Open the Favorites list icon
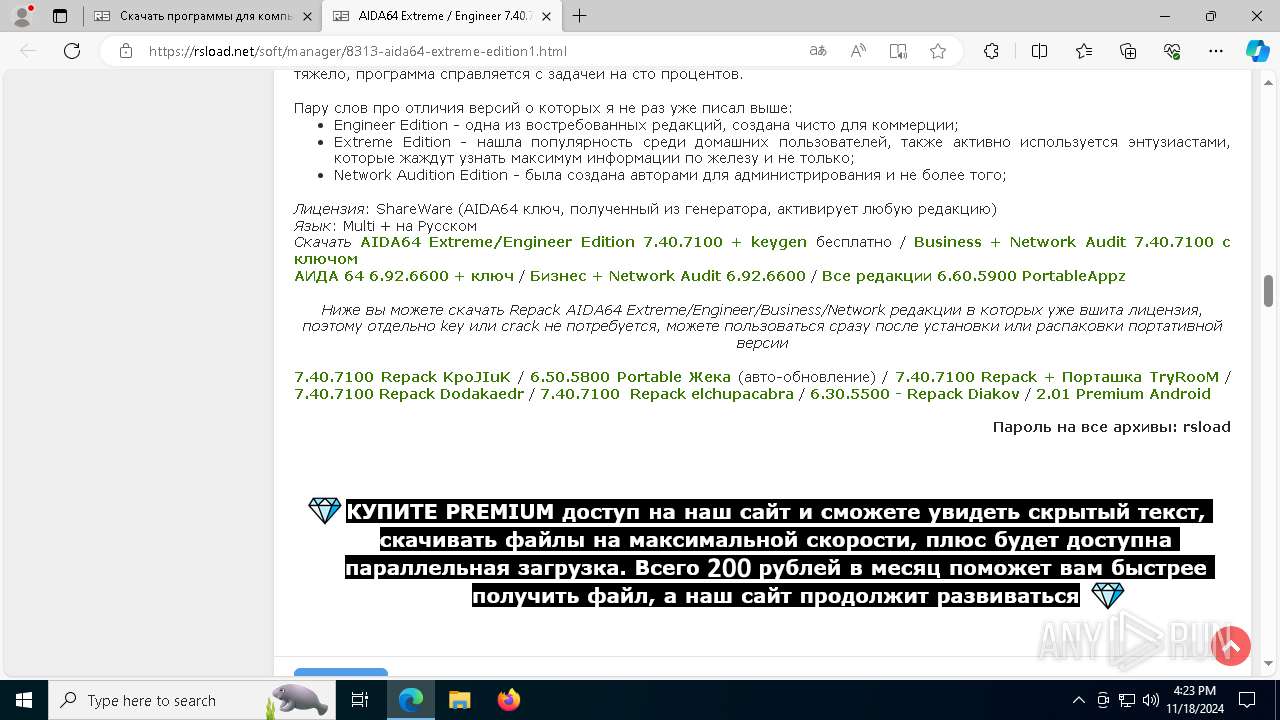The width and height of the screenshot is (1280, 720). tap(1084, 51)
